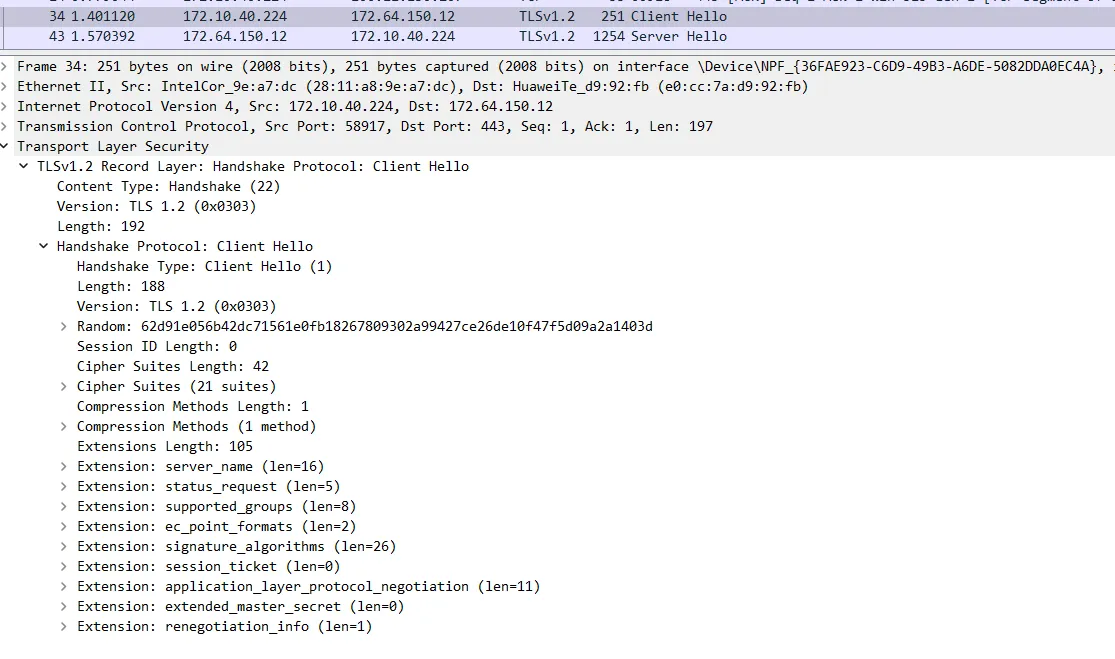Image resolution: width=1115 pixels, height=659 pixels.
Task: Select the Session ID Length field
Action: (x=157, y=346)
